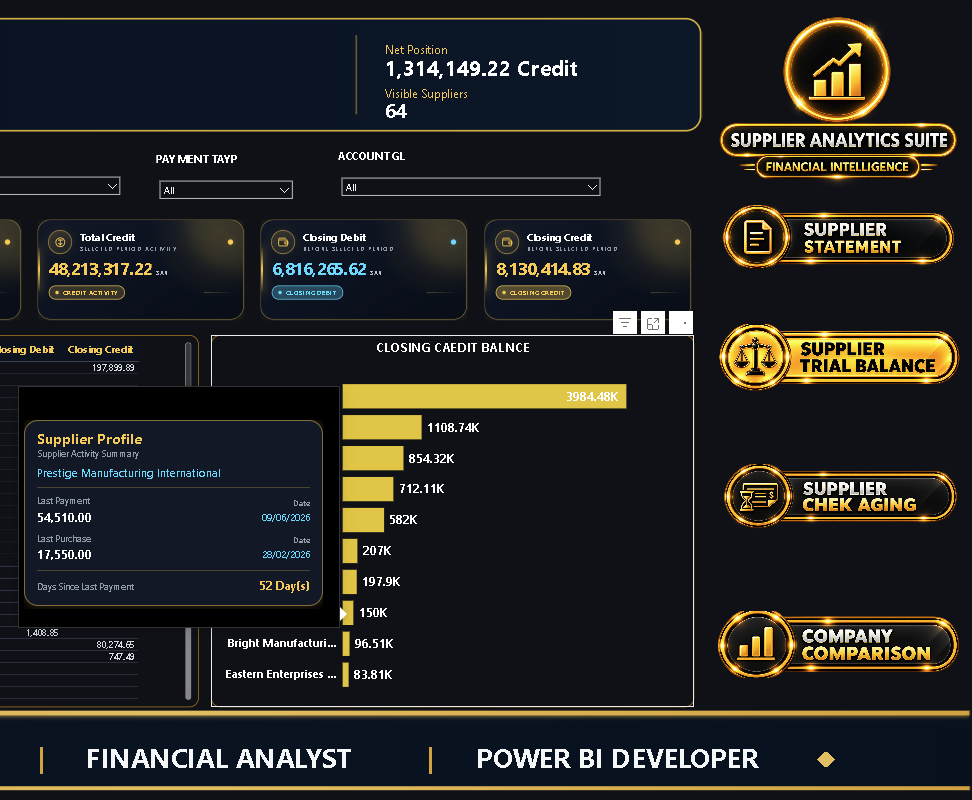The height and width of the screenshot is (800, 972).
Task: Click the 197,899.89 table value
Action: (x=113, y=367)
